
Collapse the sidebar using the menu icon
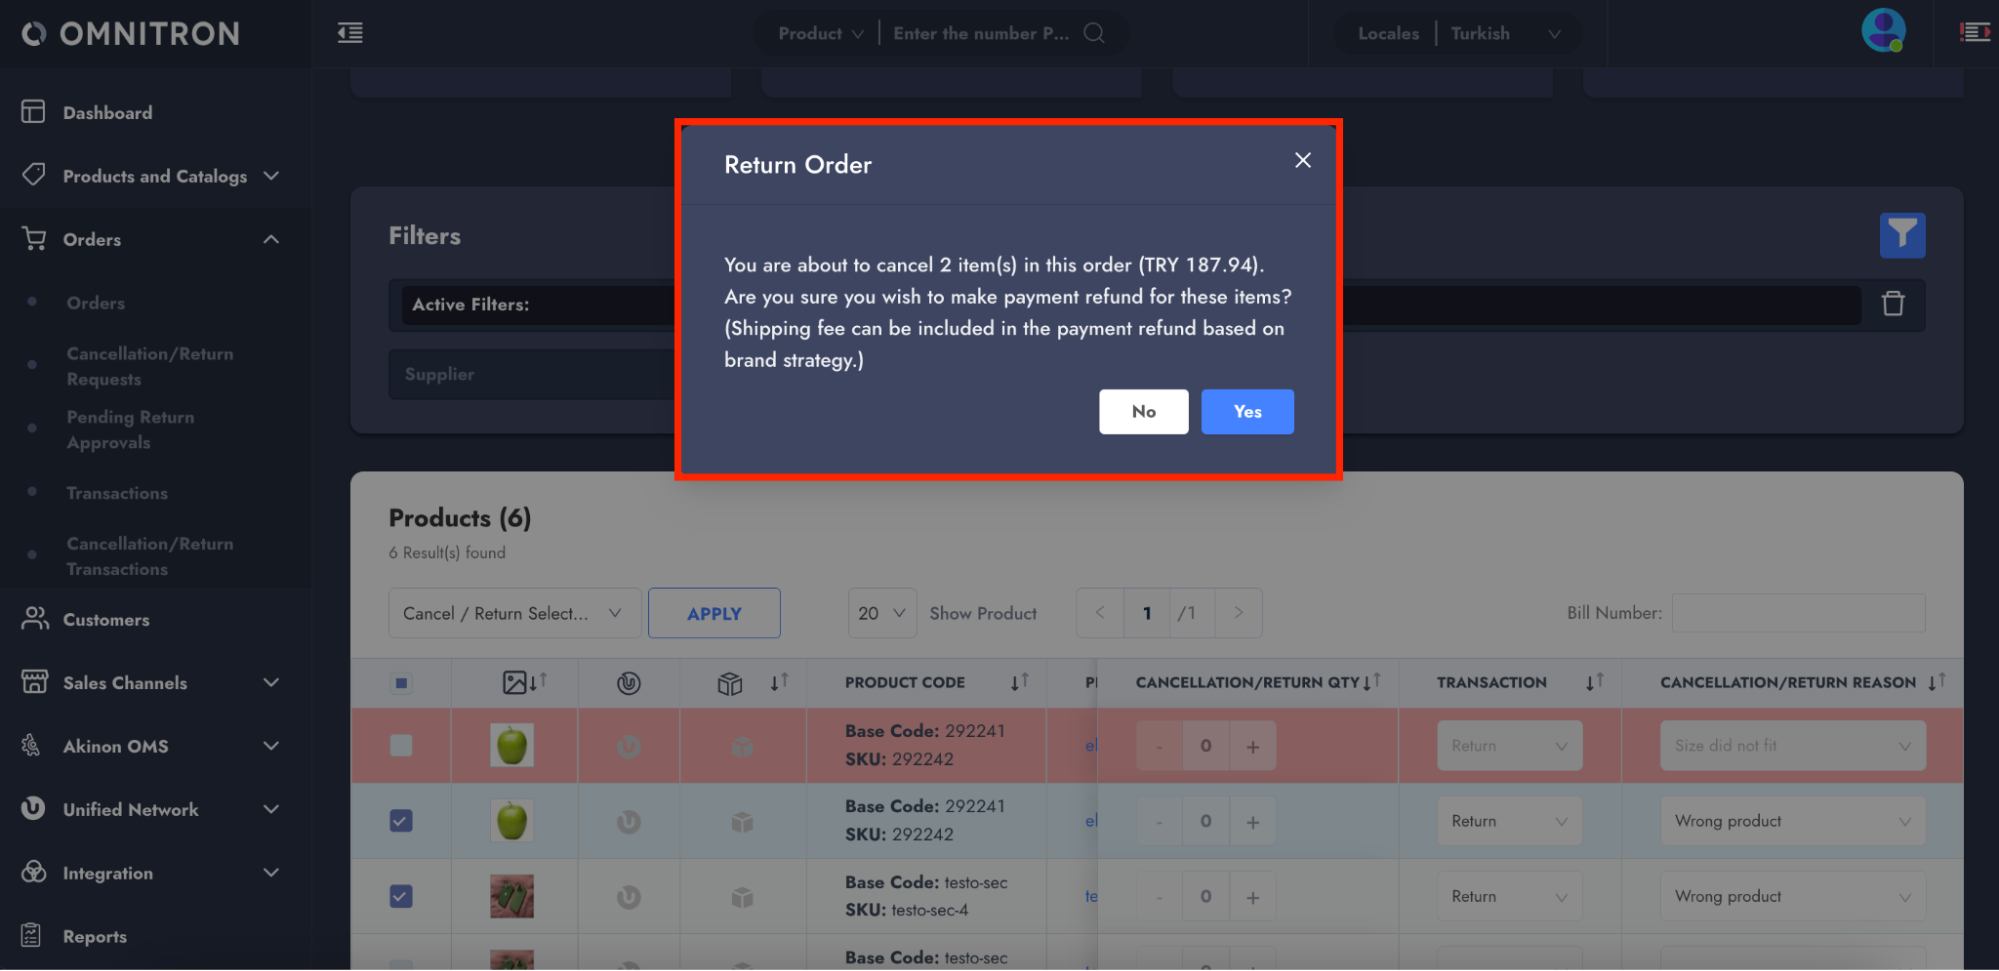coord(350,33)
